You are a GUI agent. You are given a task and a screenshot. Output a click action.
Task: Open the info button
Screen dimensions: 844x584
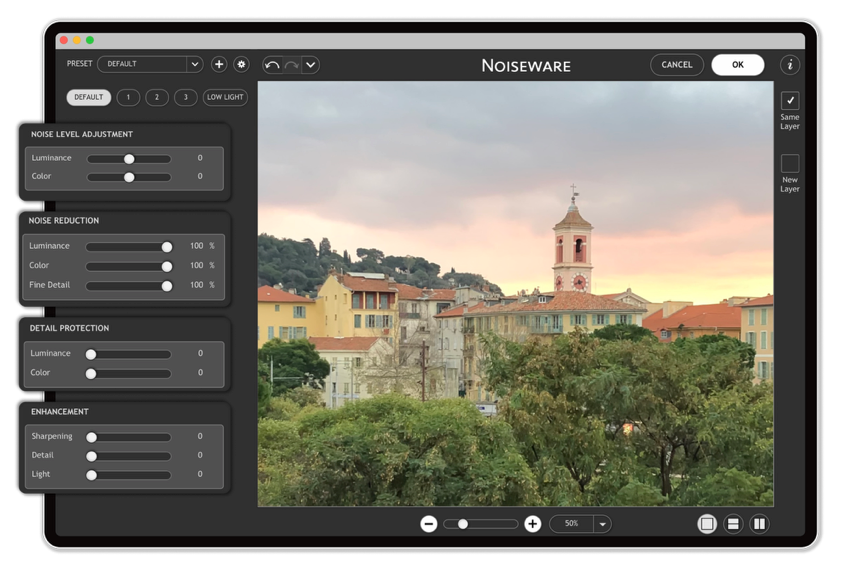pyautogui.click(x=790, y=65)
